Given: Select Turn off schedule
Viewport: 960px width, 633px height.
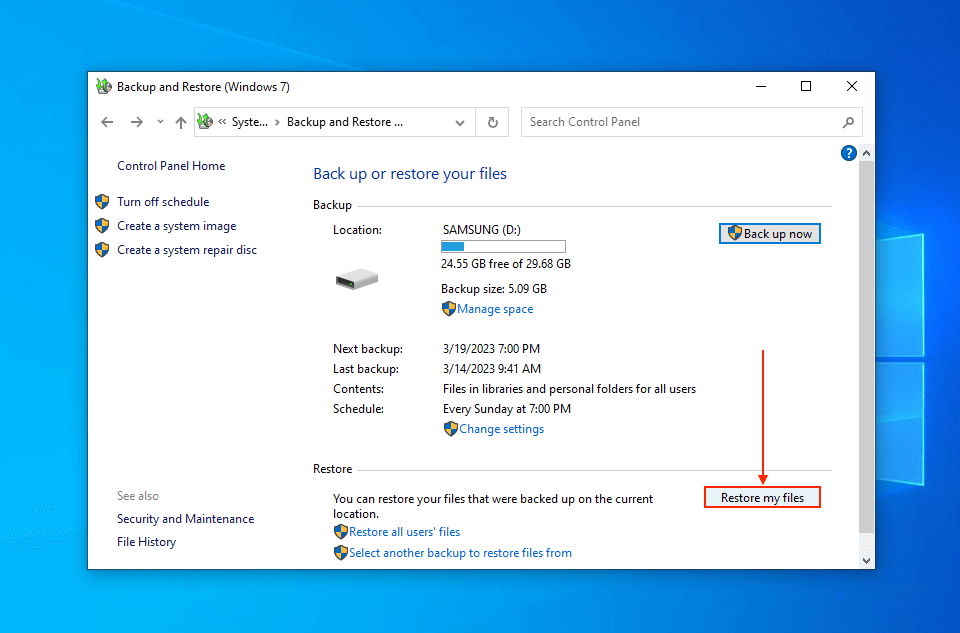Looking at the screenshot, I should (x=163, y=202).
